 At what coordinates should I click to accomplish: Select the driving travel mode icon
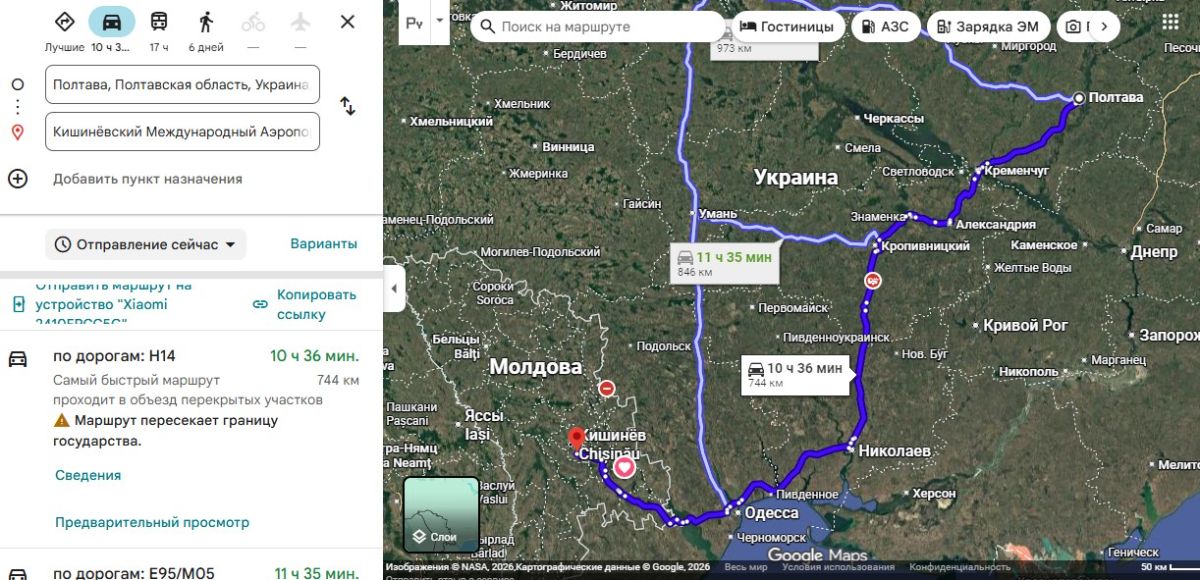point(111,22)
